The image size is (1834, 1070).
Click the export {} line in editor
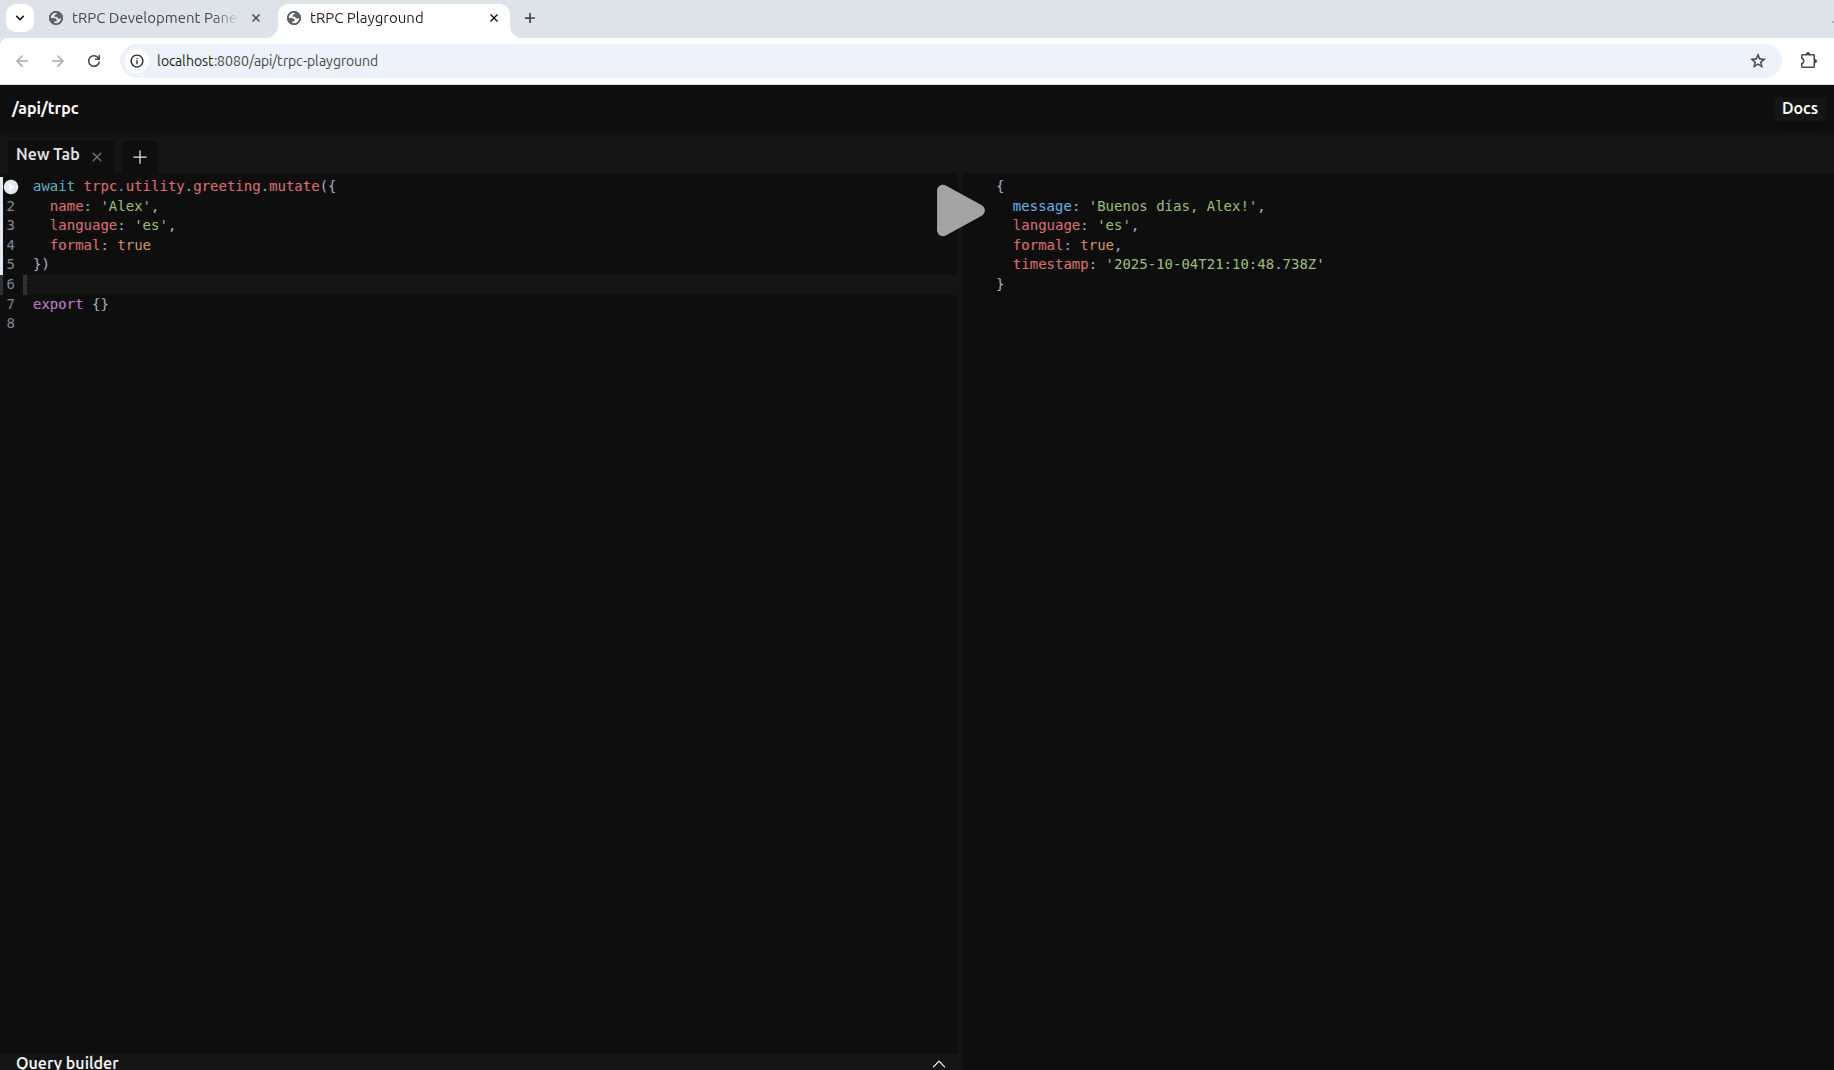[x=70, y=304]
